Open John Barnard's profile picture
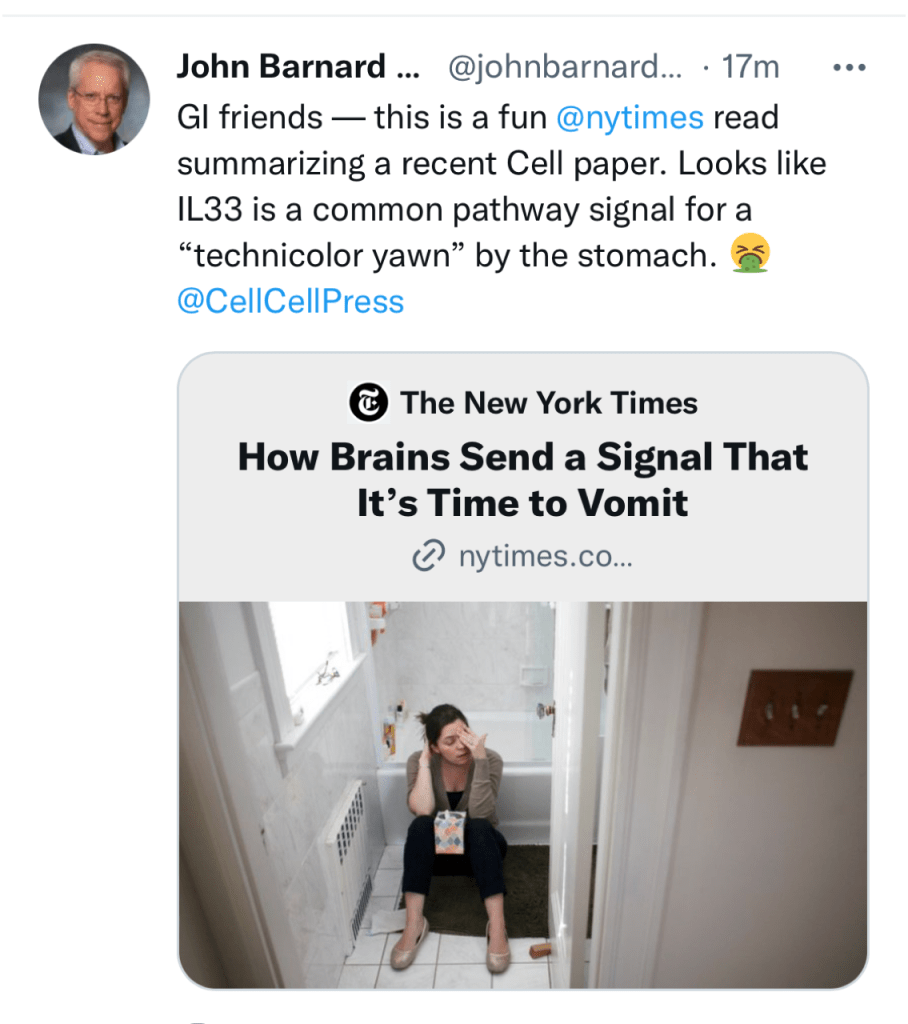 click(94, 99)
